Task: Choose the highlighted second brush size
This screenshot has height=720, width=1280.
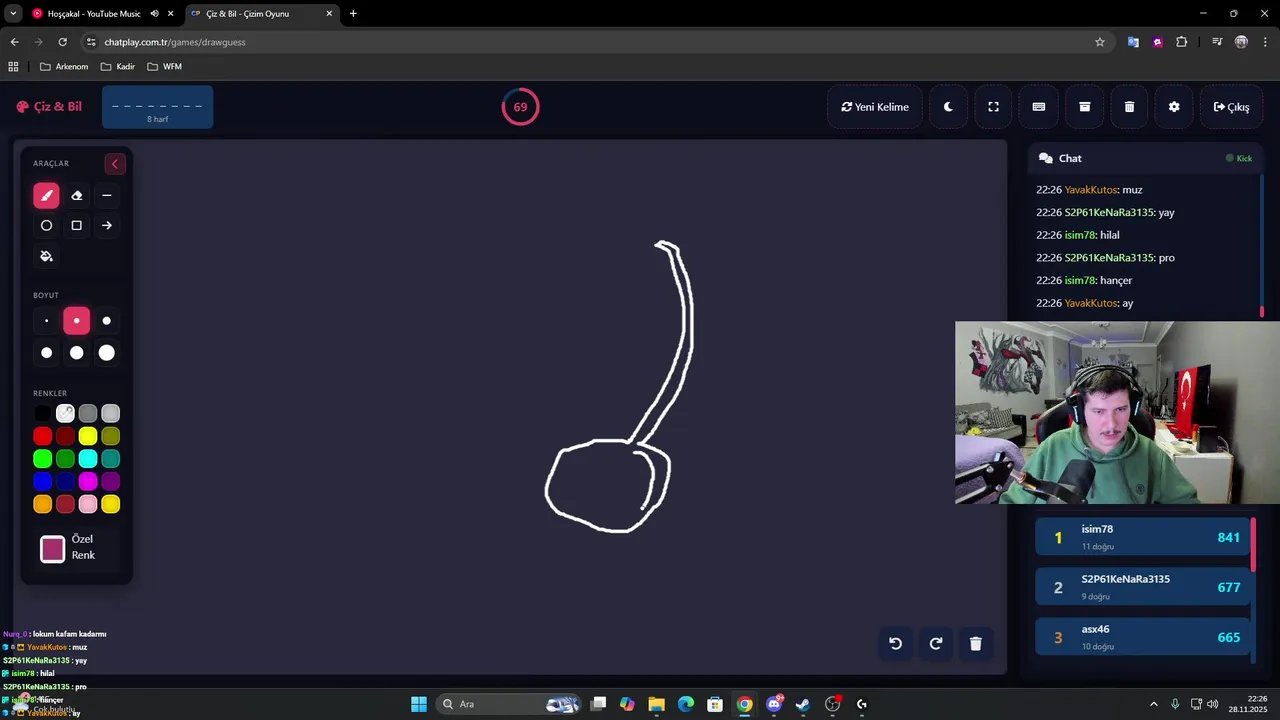Action: [76, 321]
